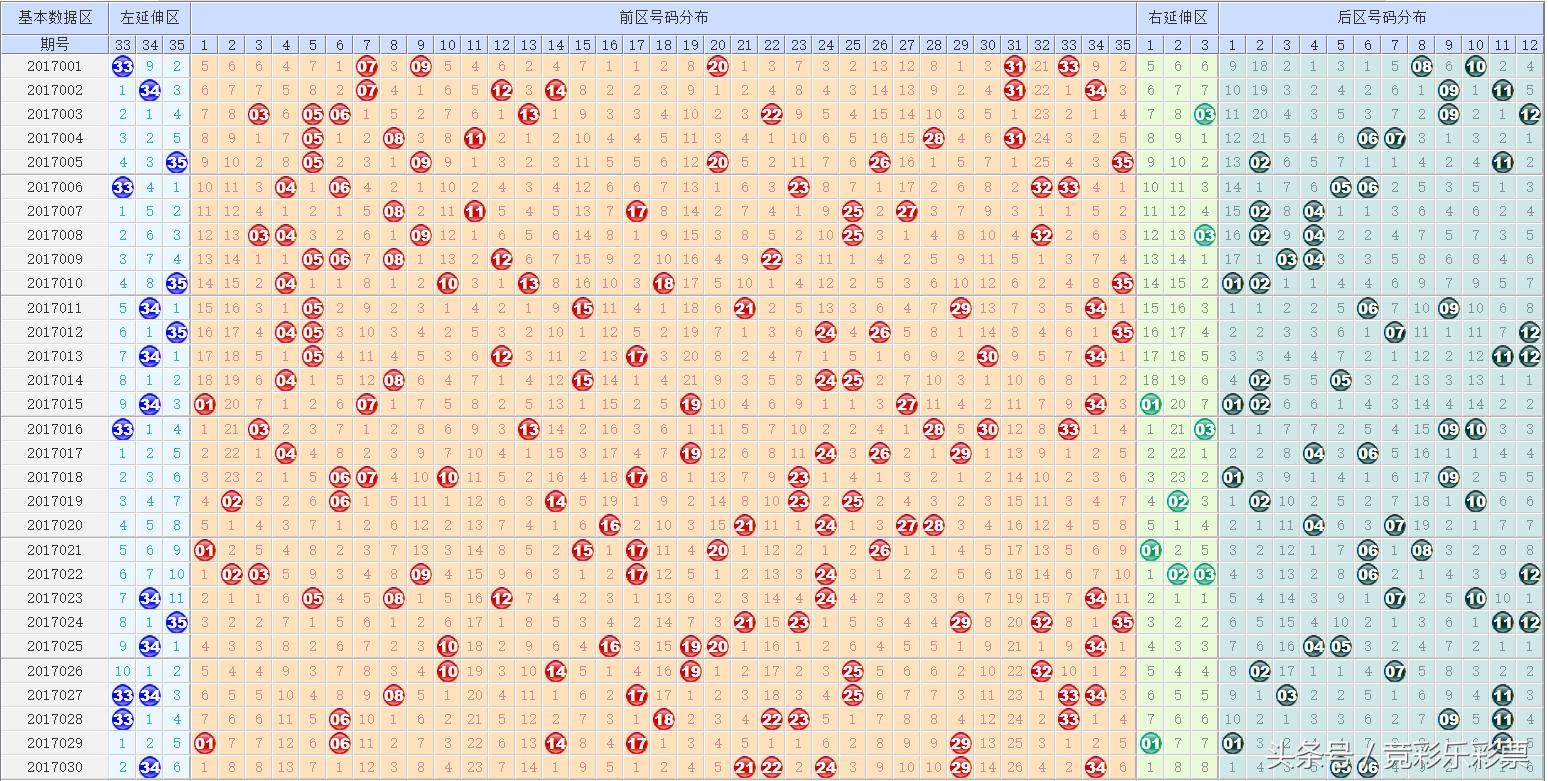1548x781 pixels.
Task: Select red ball 29 in row 2017011
Action: [960, 308]
